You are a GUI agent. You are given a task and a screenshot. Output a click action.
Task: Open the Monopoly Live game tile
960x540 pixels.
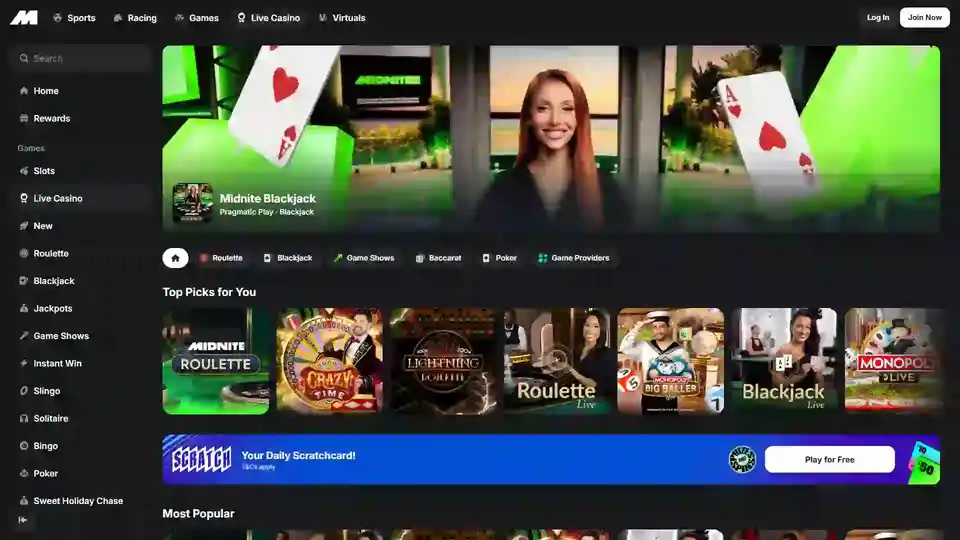tap(894, 361)
